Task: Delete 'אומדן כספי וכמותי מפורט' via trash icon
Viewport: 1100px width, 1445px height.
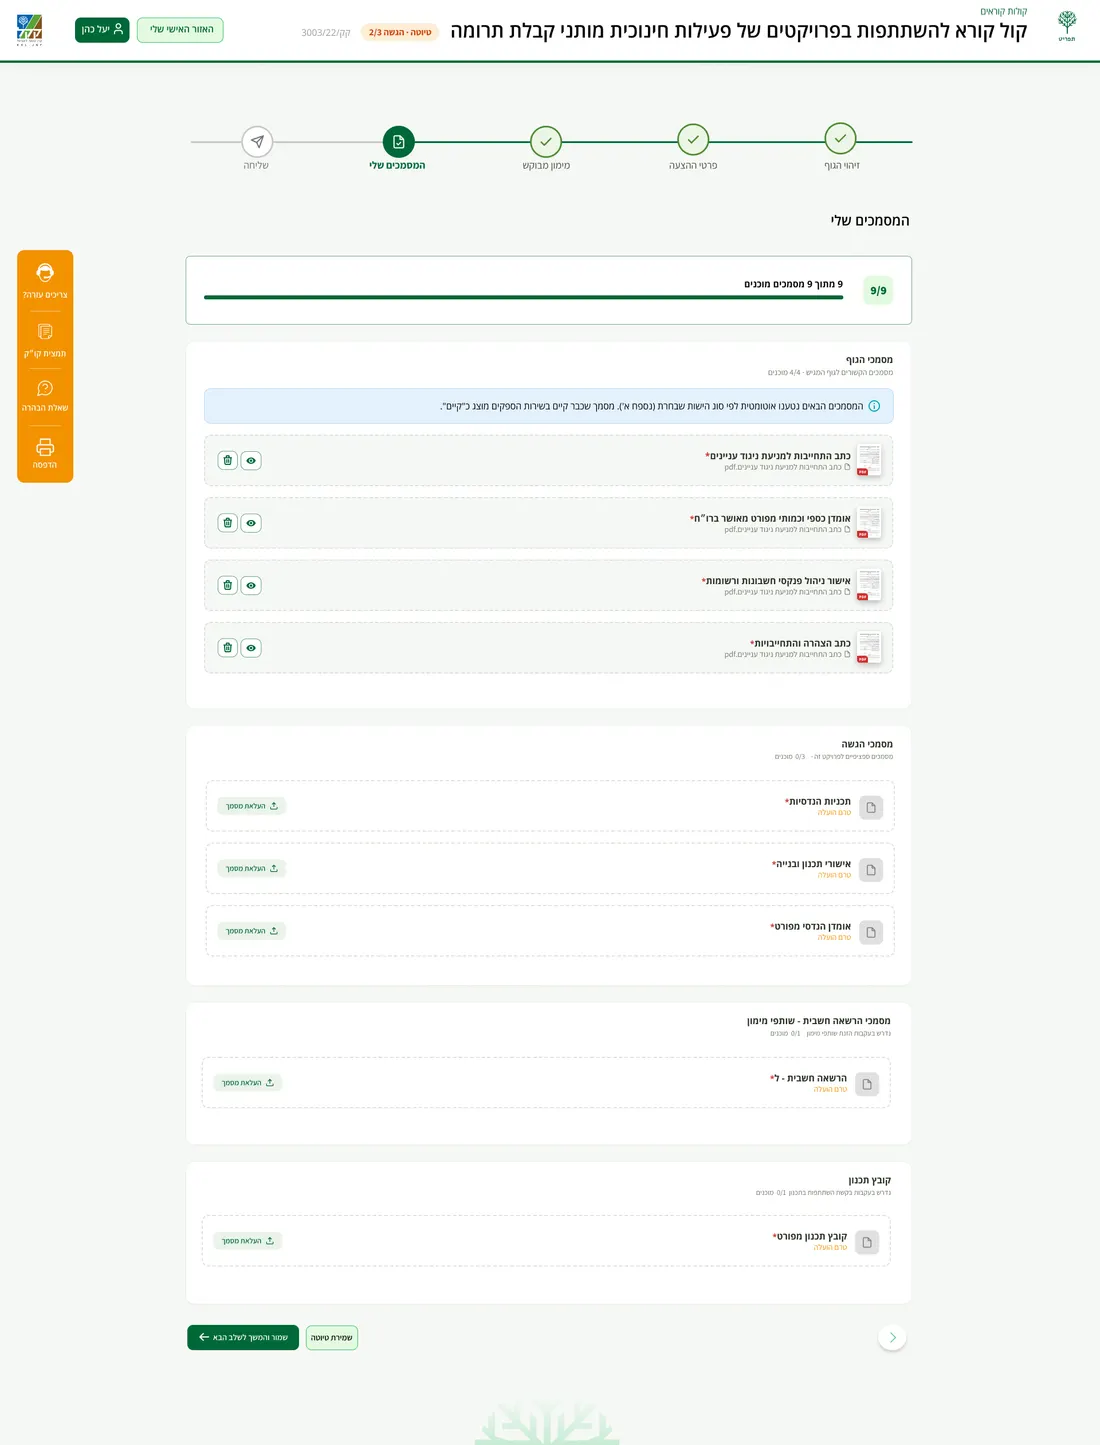Action: (x=228, y=523)
